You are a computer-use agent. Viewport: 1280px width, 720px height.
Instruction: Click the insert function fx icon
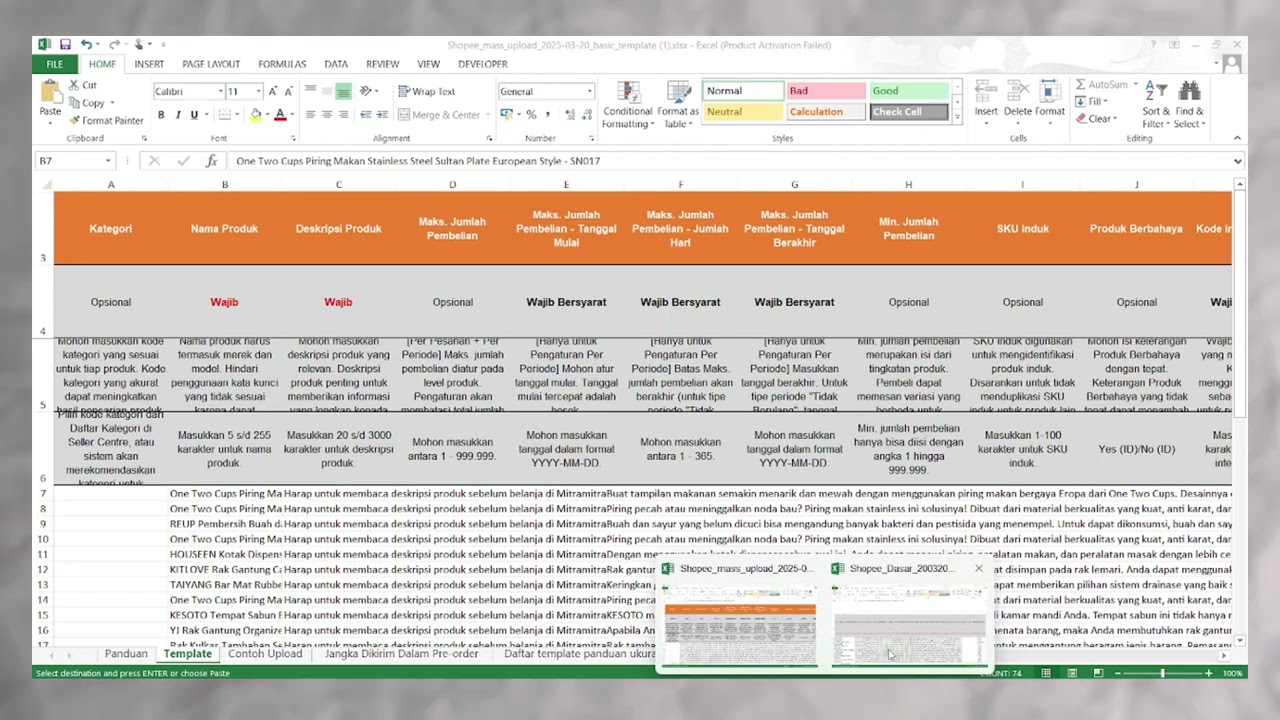tap(211, 161)
